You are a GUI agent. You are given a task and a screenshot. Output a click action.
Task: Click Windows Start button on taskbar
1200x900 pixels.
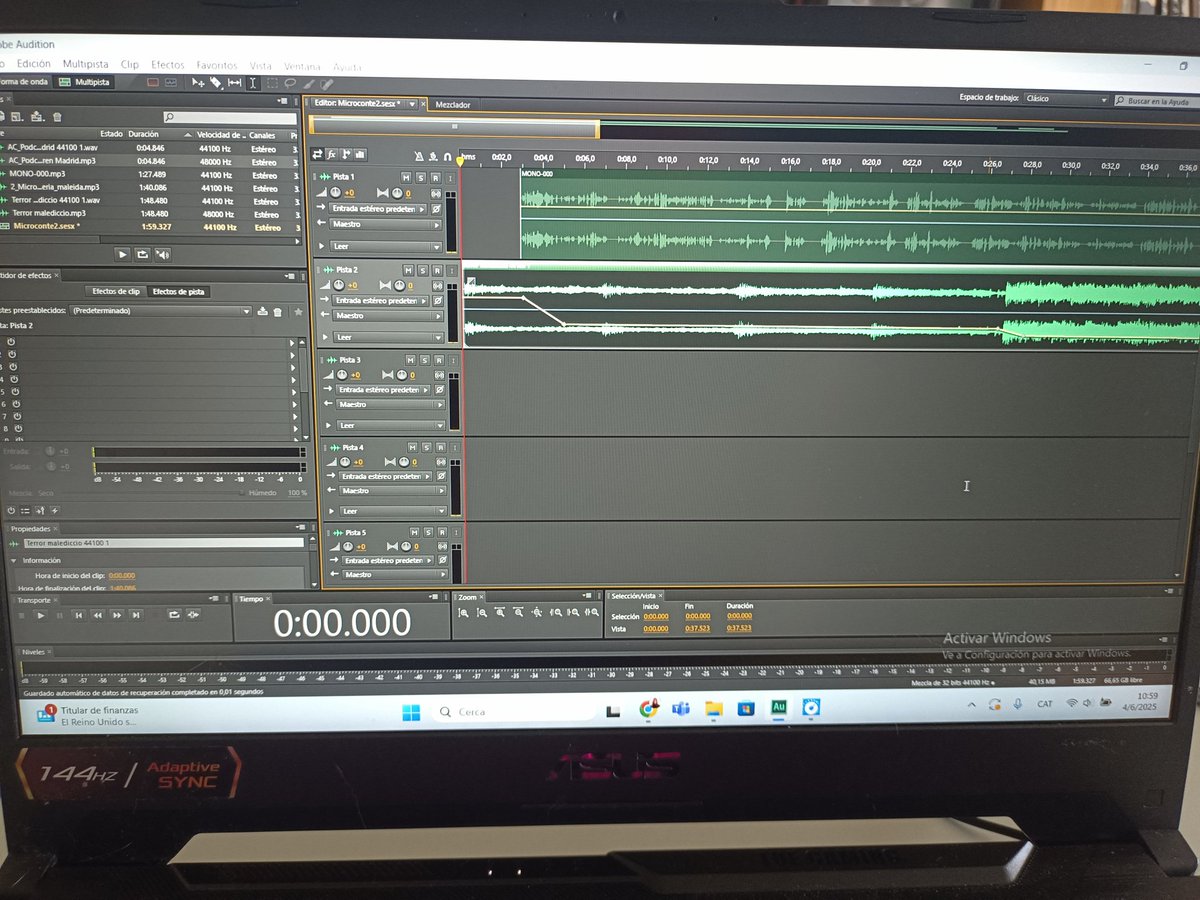tap(411, 711)
